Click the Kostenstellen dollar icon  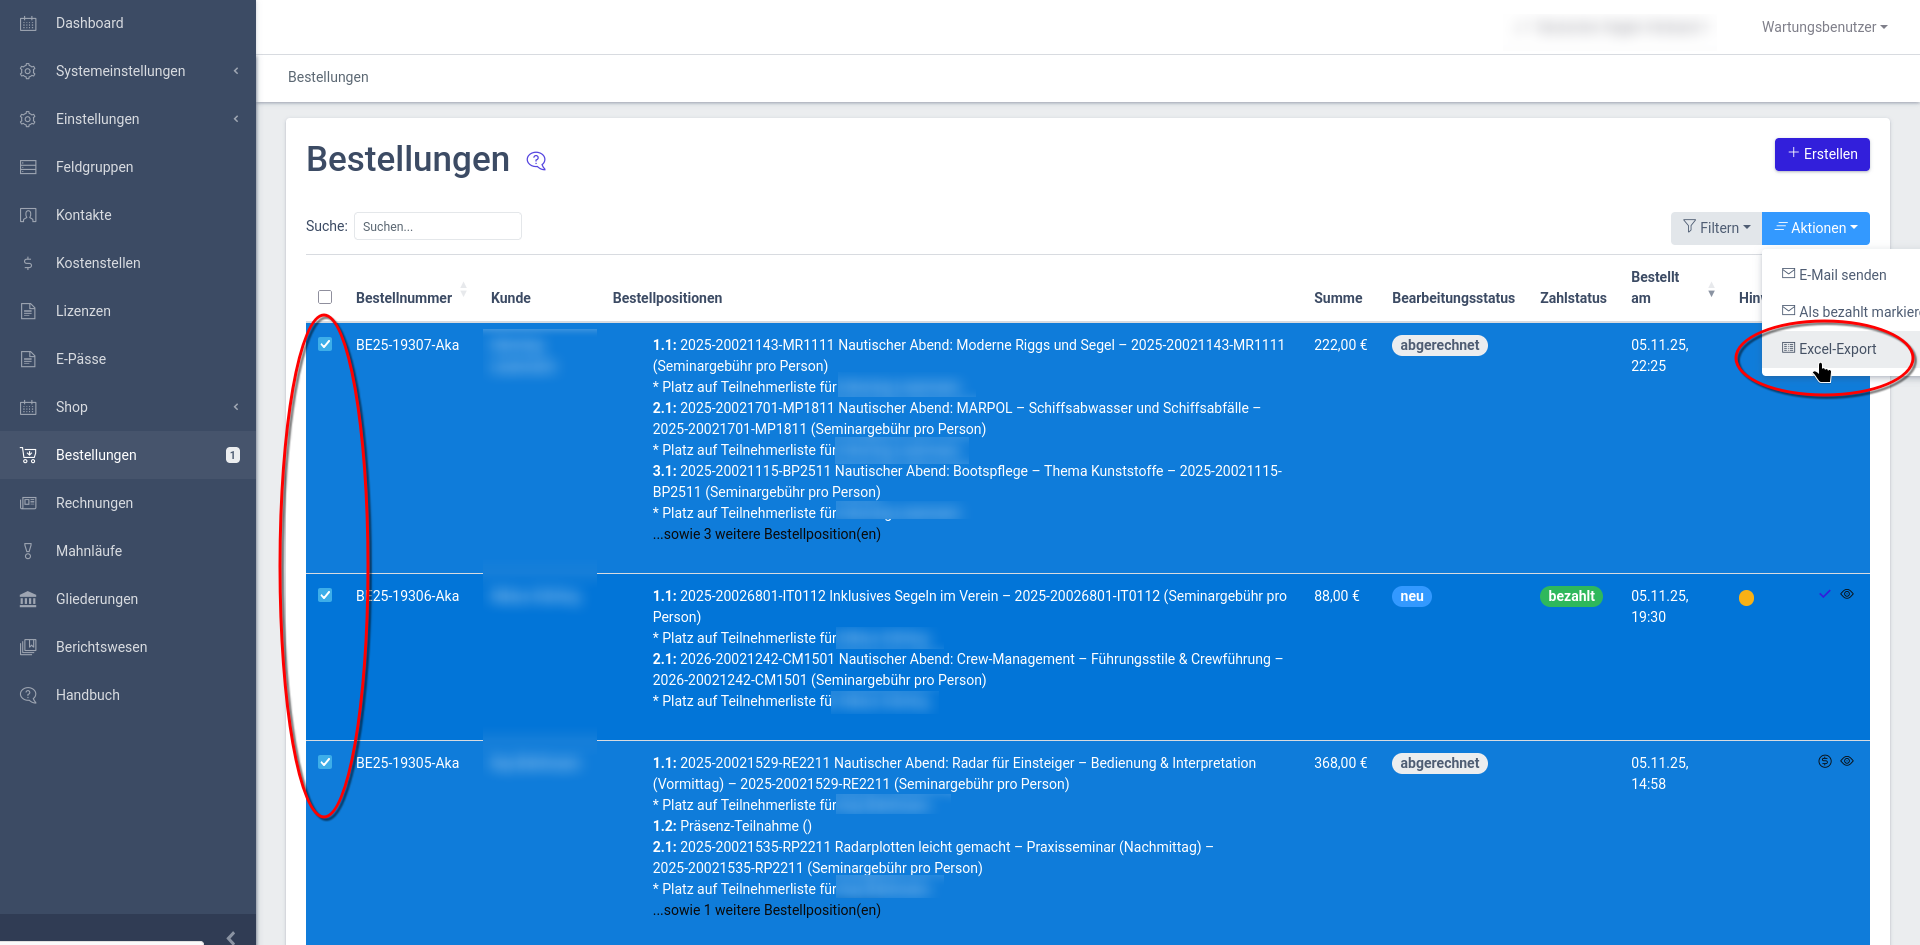28,263
